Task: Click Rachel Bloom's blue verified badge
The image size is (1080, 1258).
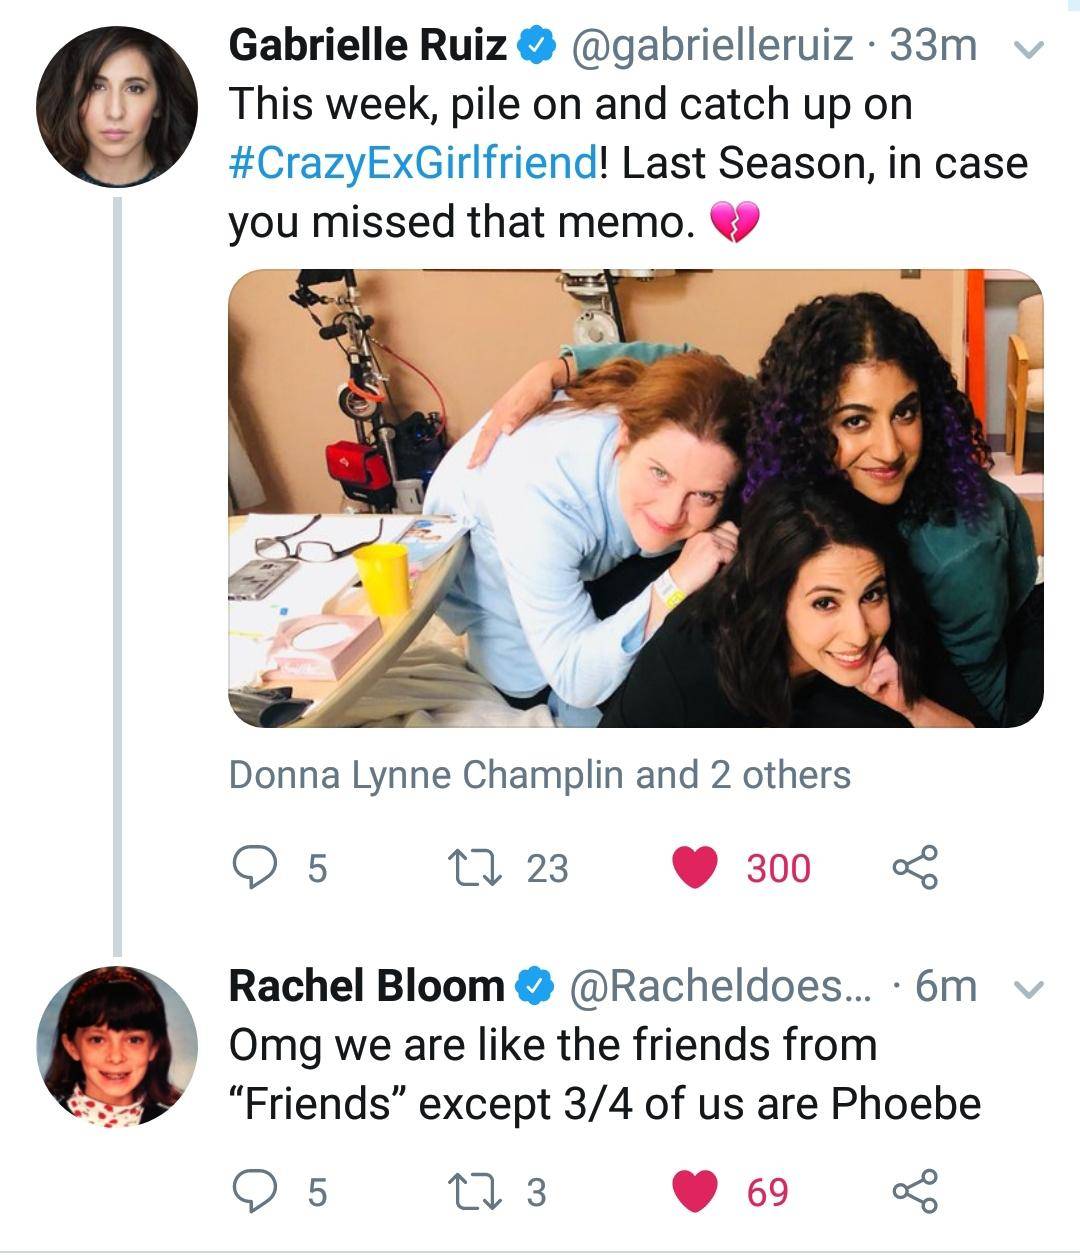Action: 533,987
